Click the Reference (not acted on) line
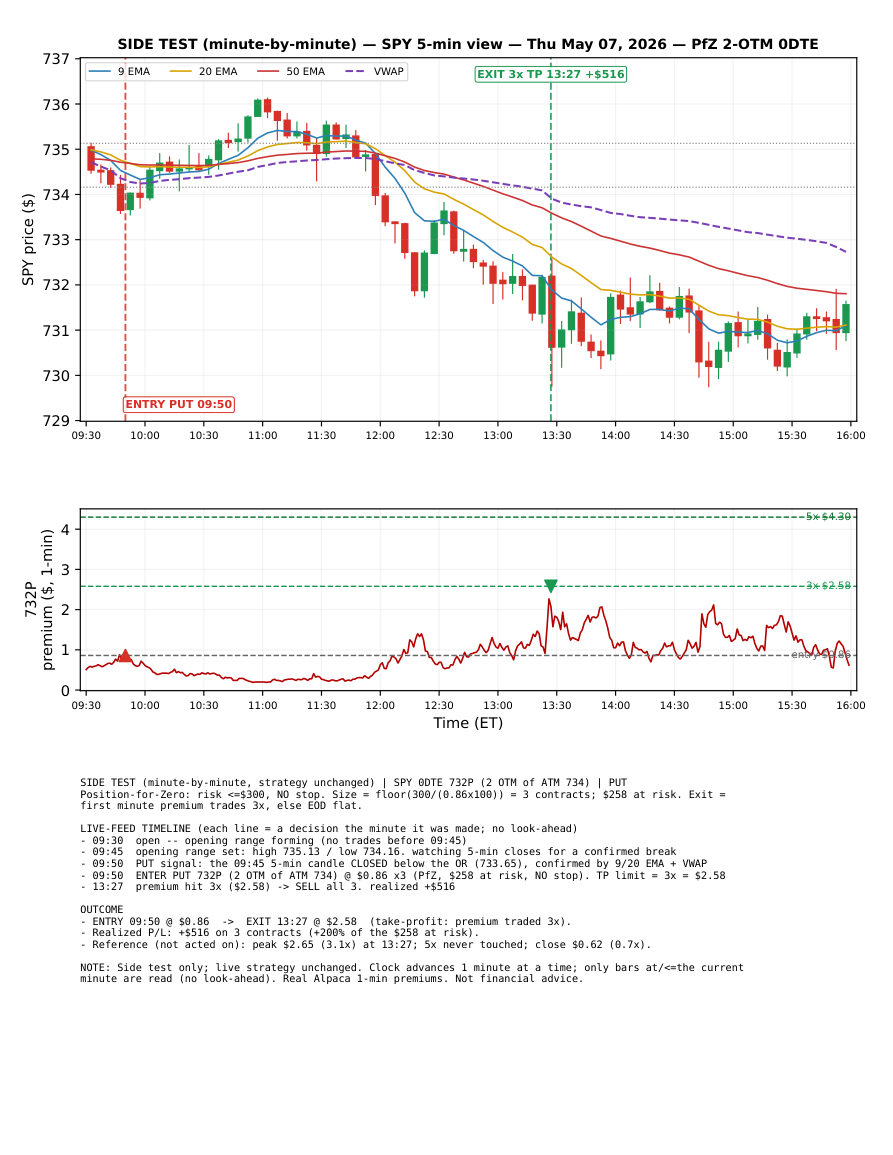This screenshot has height=1155, width=893. coord(365,944)
